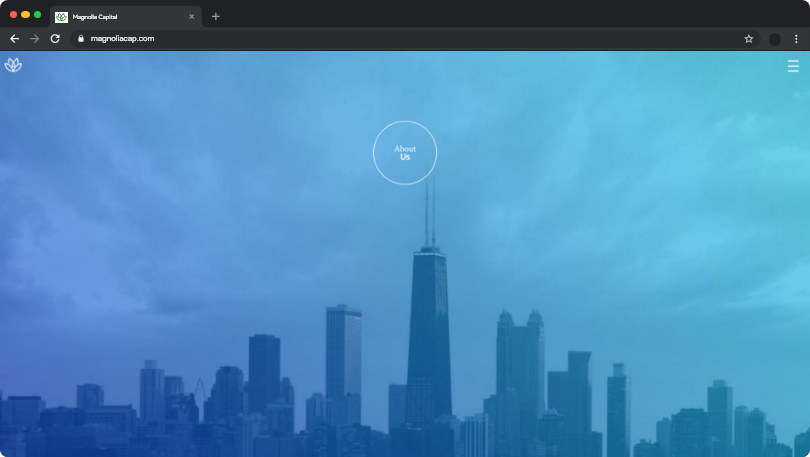810x457 pixels.
Task: Maximize the window with the green button
Action: (x=37, y=14)
